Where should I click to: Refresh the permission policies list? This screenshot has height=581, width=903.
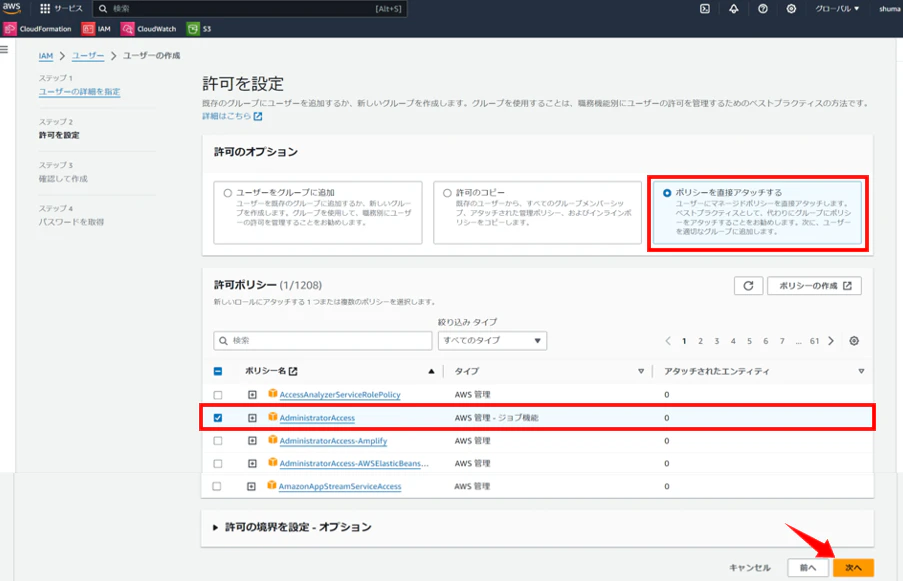point(748,286)
